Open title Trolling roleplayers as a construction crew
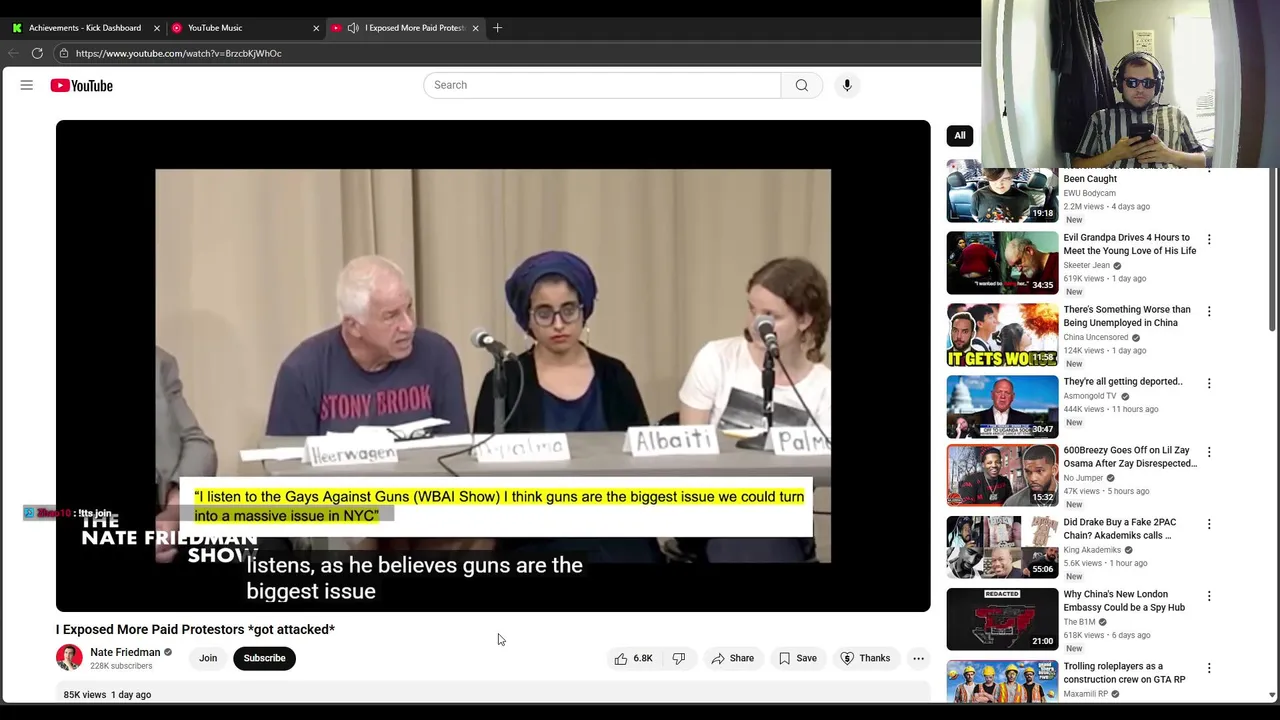Screen dimensions: 1280x720 (1124, 672)
